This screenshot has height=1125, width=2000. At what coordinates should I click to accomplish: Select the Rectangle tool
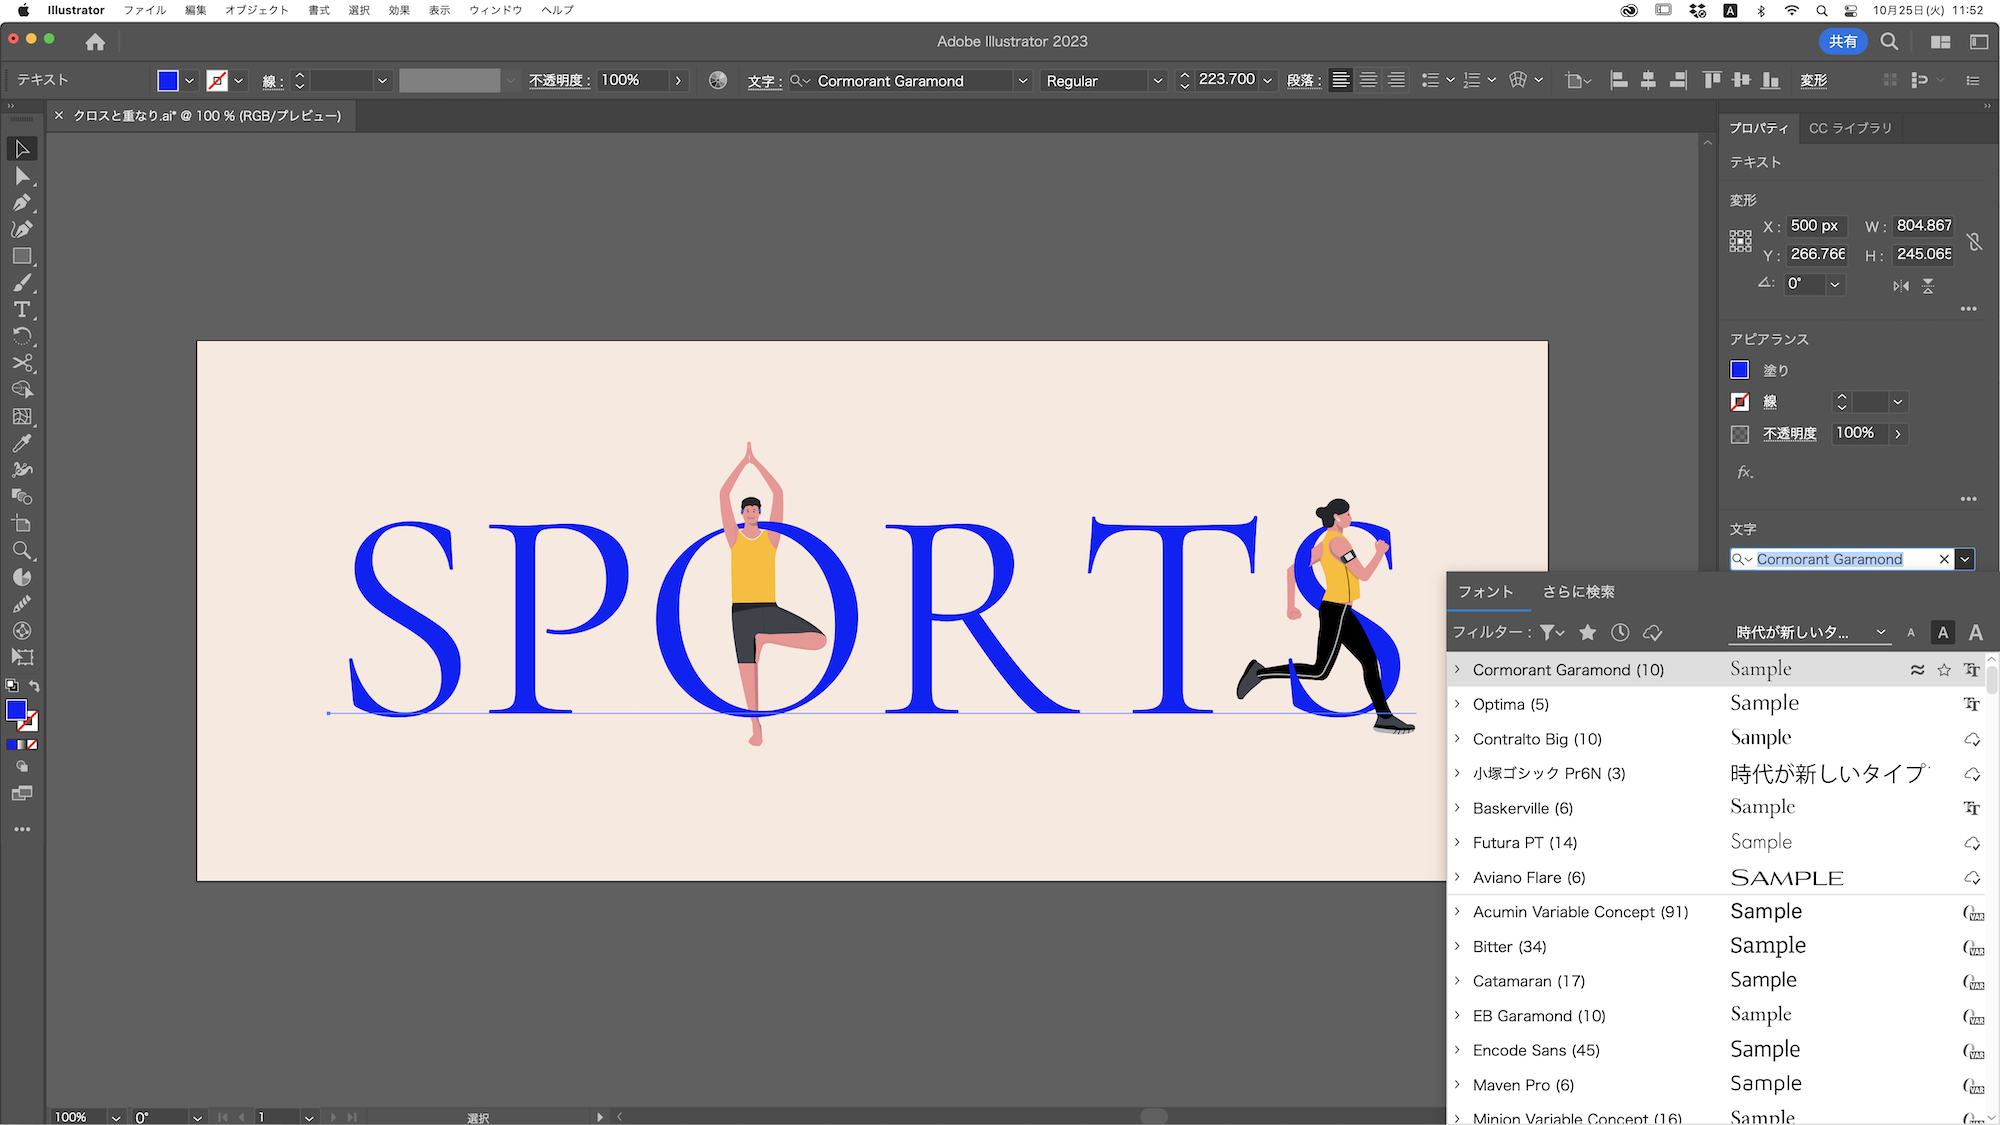[22, 256]
